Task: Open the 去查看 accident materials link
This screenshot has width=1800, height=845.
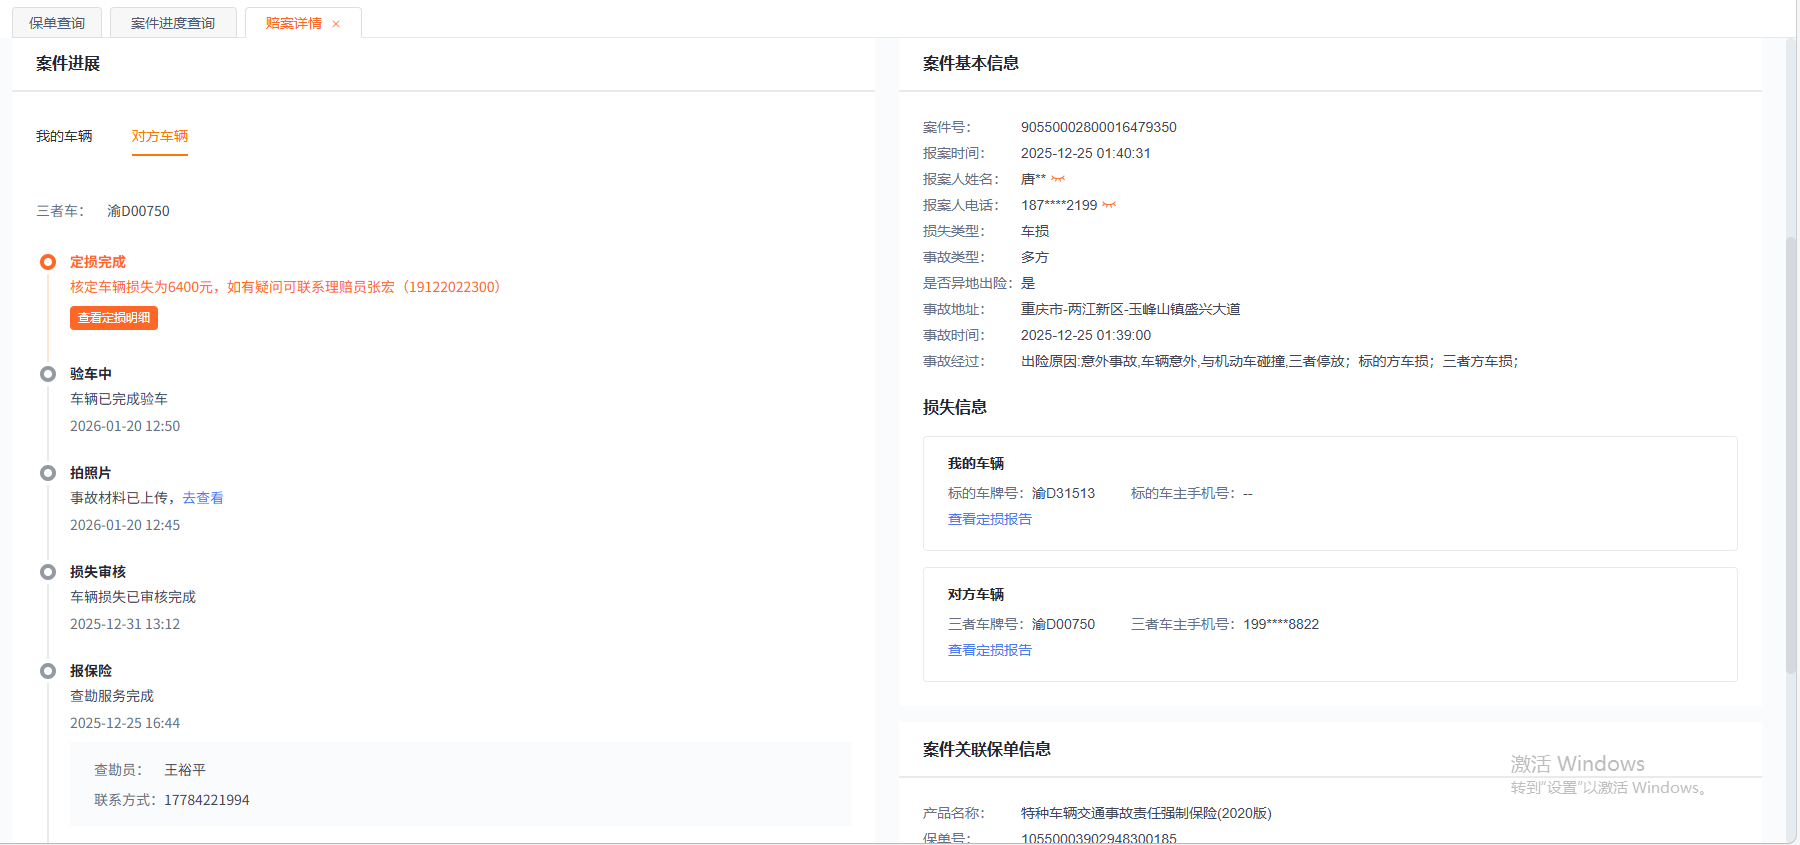Action: point(203,498)
